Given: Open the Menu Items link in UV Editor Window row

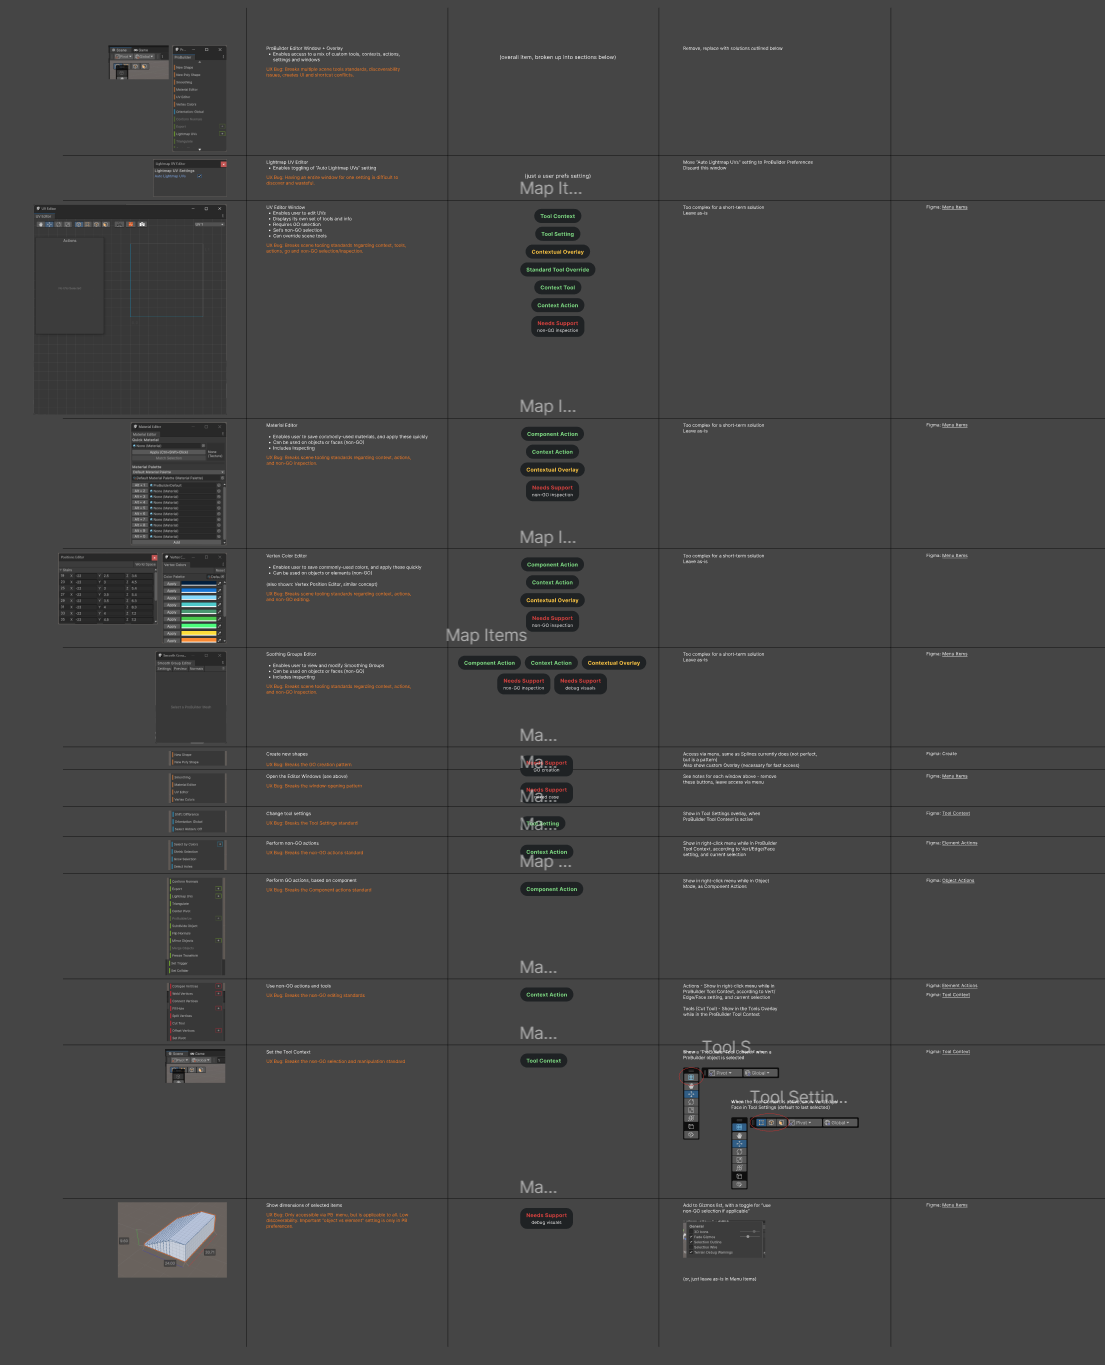Looking at the screenshot, I should pos(955,207).
